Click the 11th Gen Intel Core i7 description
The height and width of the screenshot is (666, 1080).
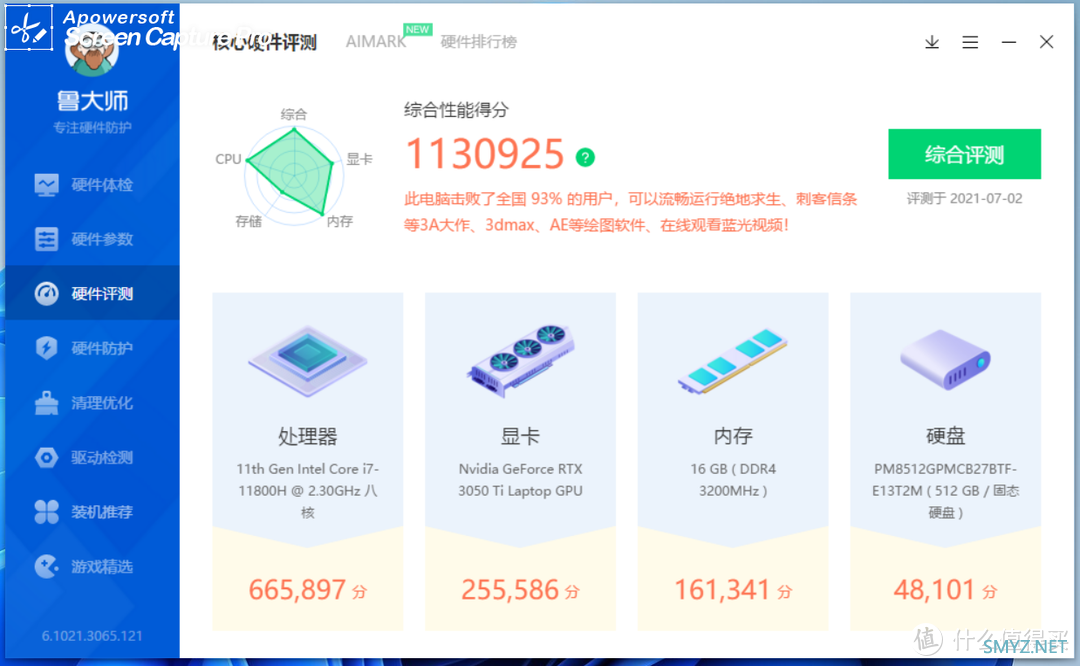tap(307, 490)
